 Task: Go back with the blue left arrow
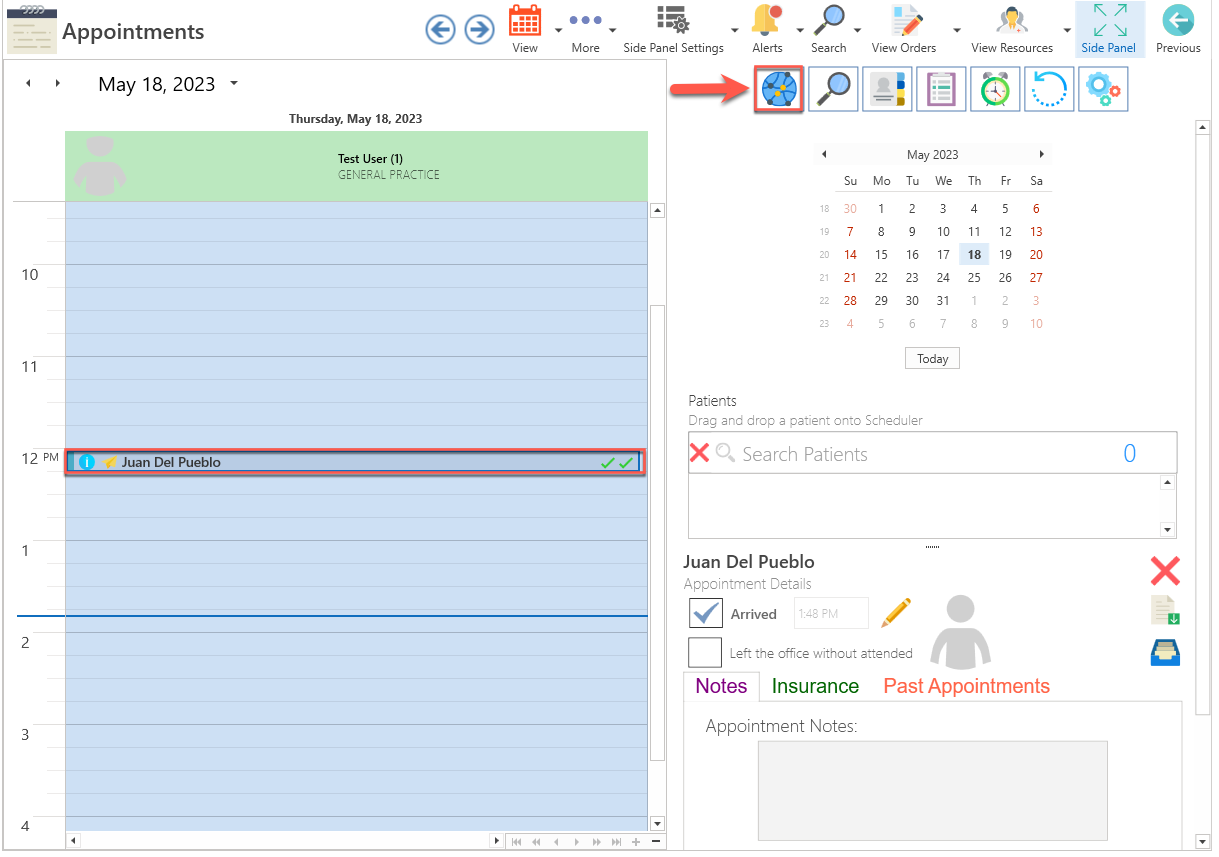click(x=440, y=29)
